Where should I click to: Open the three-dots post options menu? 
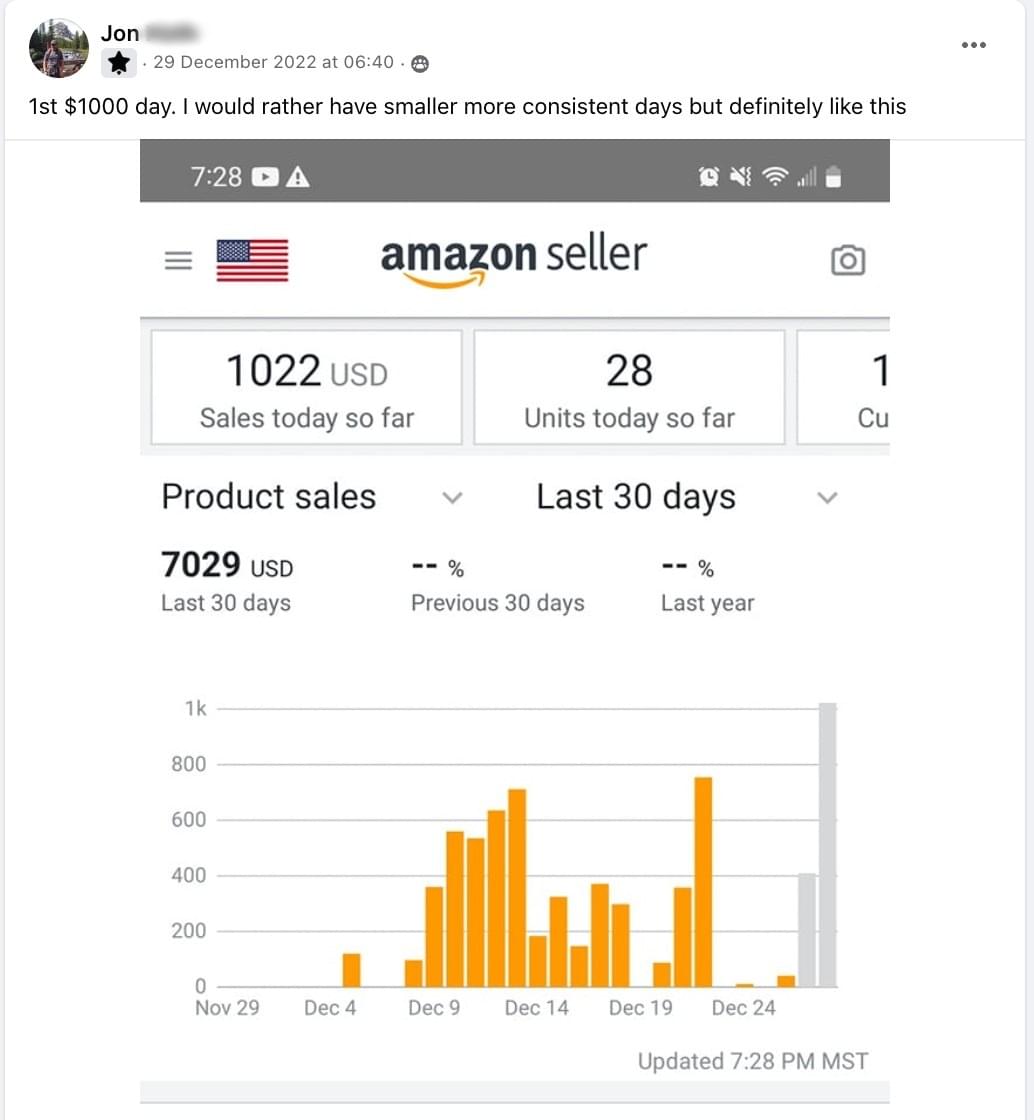(x=973, y=45)
